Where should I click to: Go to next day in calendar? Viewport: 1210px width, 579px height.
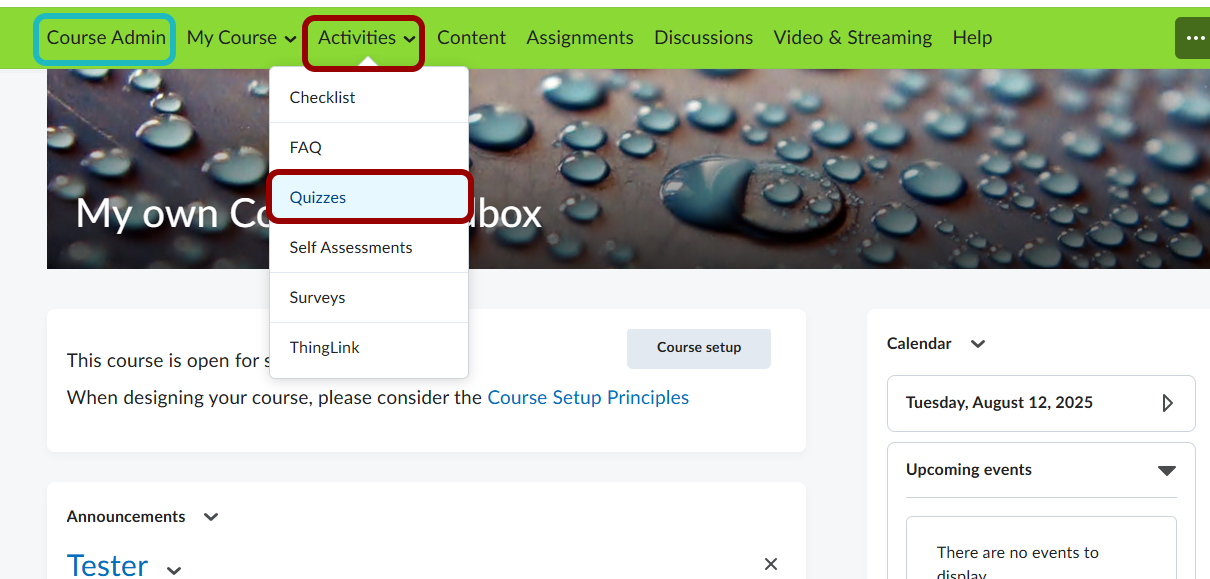pyautogui.click(x=1167, y=403)
